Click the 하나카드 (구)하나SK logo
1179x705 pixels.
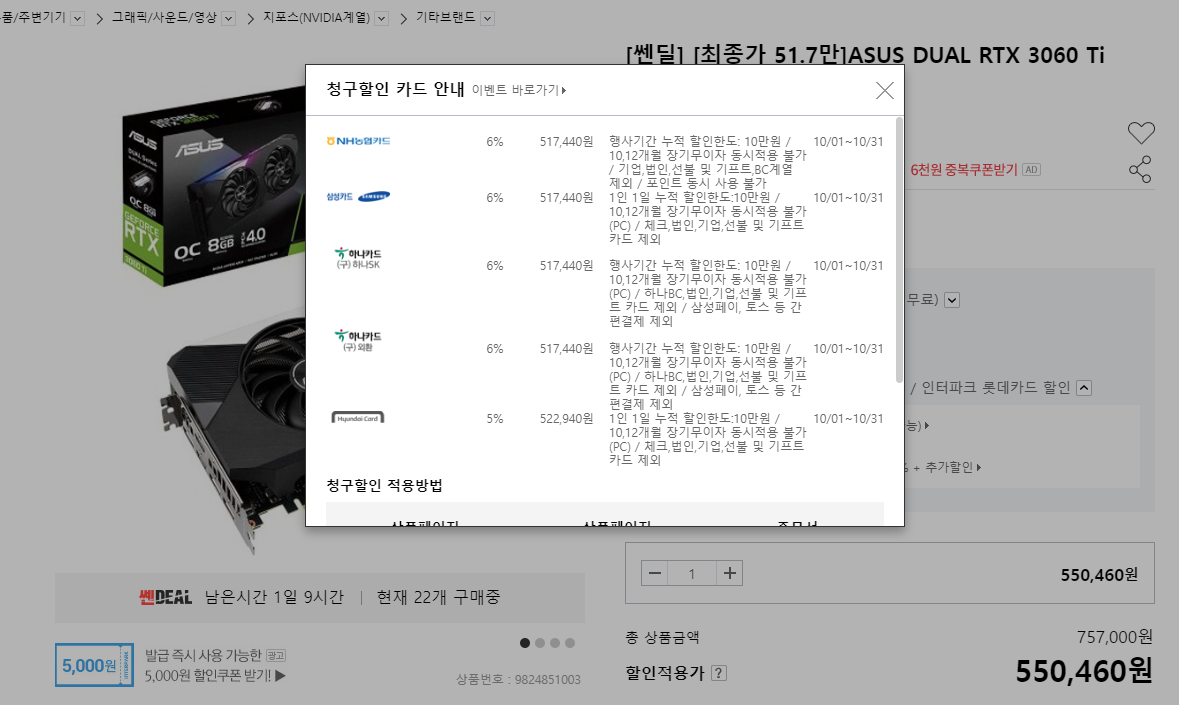(x=358, y=259)
